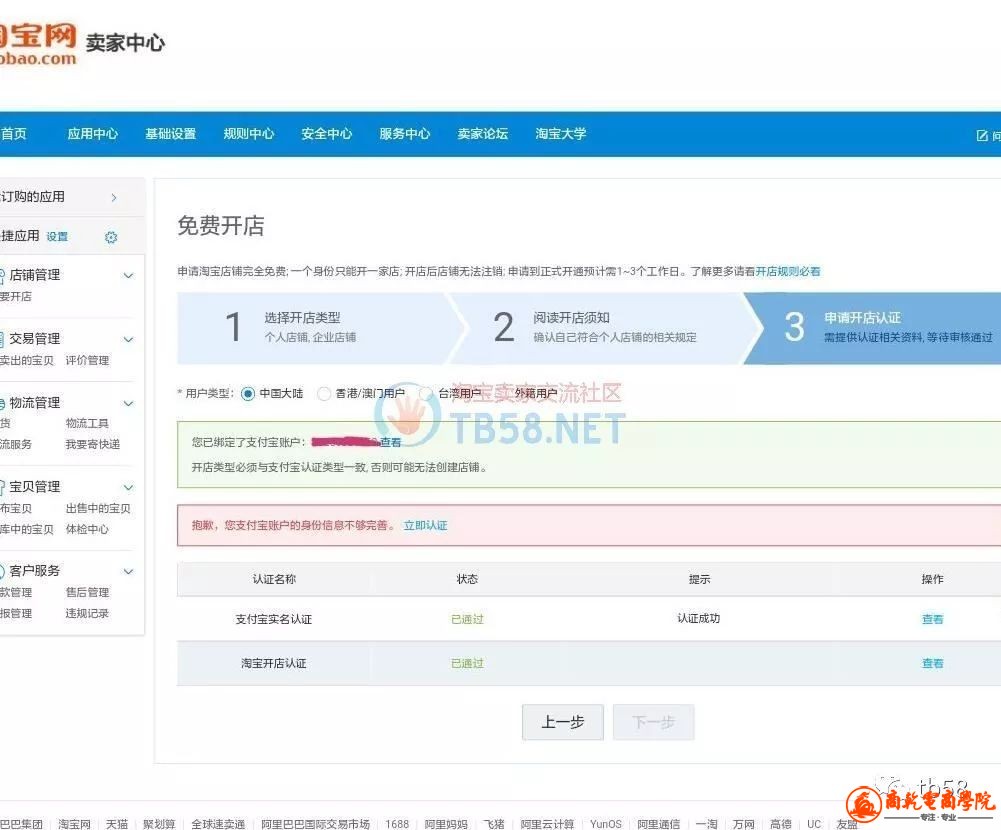Screen dimensions: 1001x830
Task: Open the 一淘 footer link
Action: (707, 824)
